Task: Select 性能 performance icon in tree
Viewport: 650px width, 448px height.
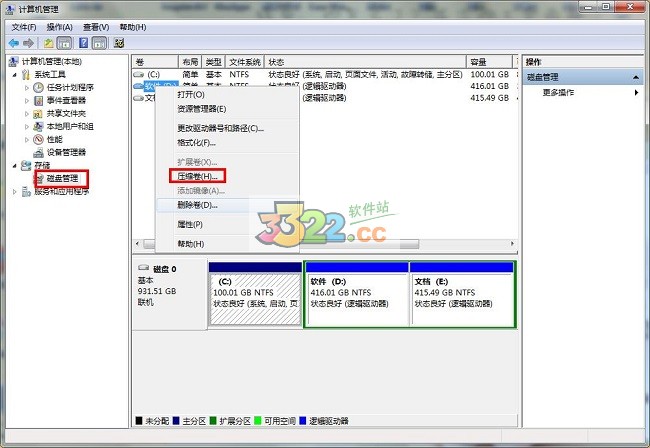Action: pyautogui.click(x=39, y=140)
